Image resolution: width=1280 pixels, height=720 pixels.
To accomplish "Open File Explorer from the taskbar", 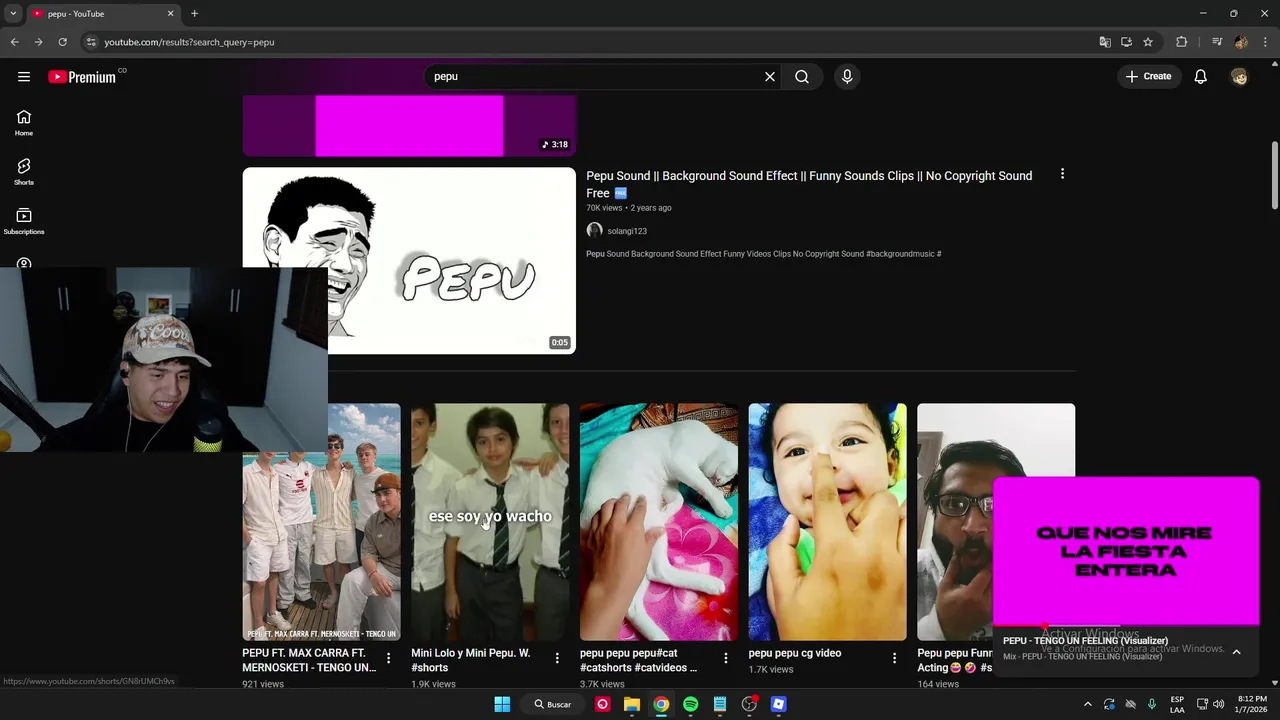I will pos(632,704).
